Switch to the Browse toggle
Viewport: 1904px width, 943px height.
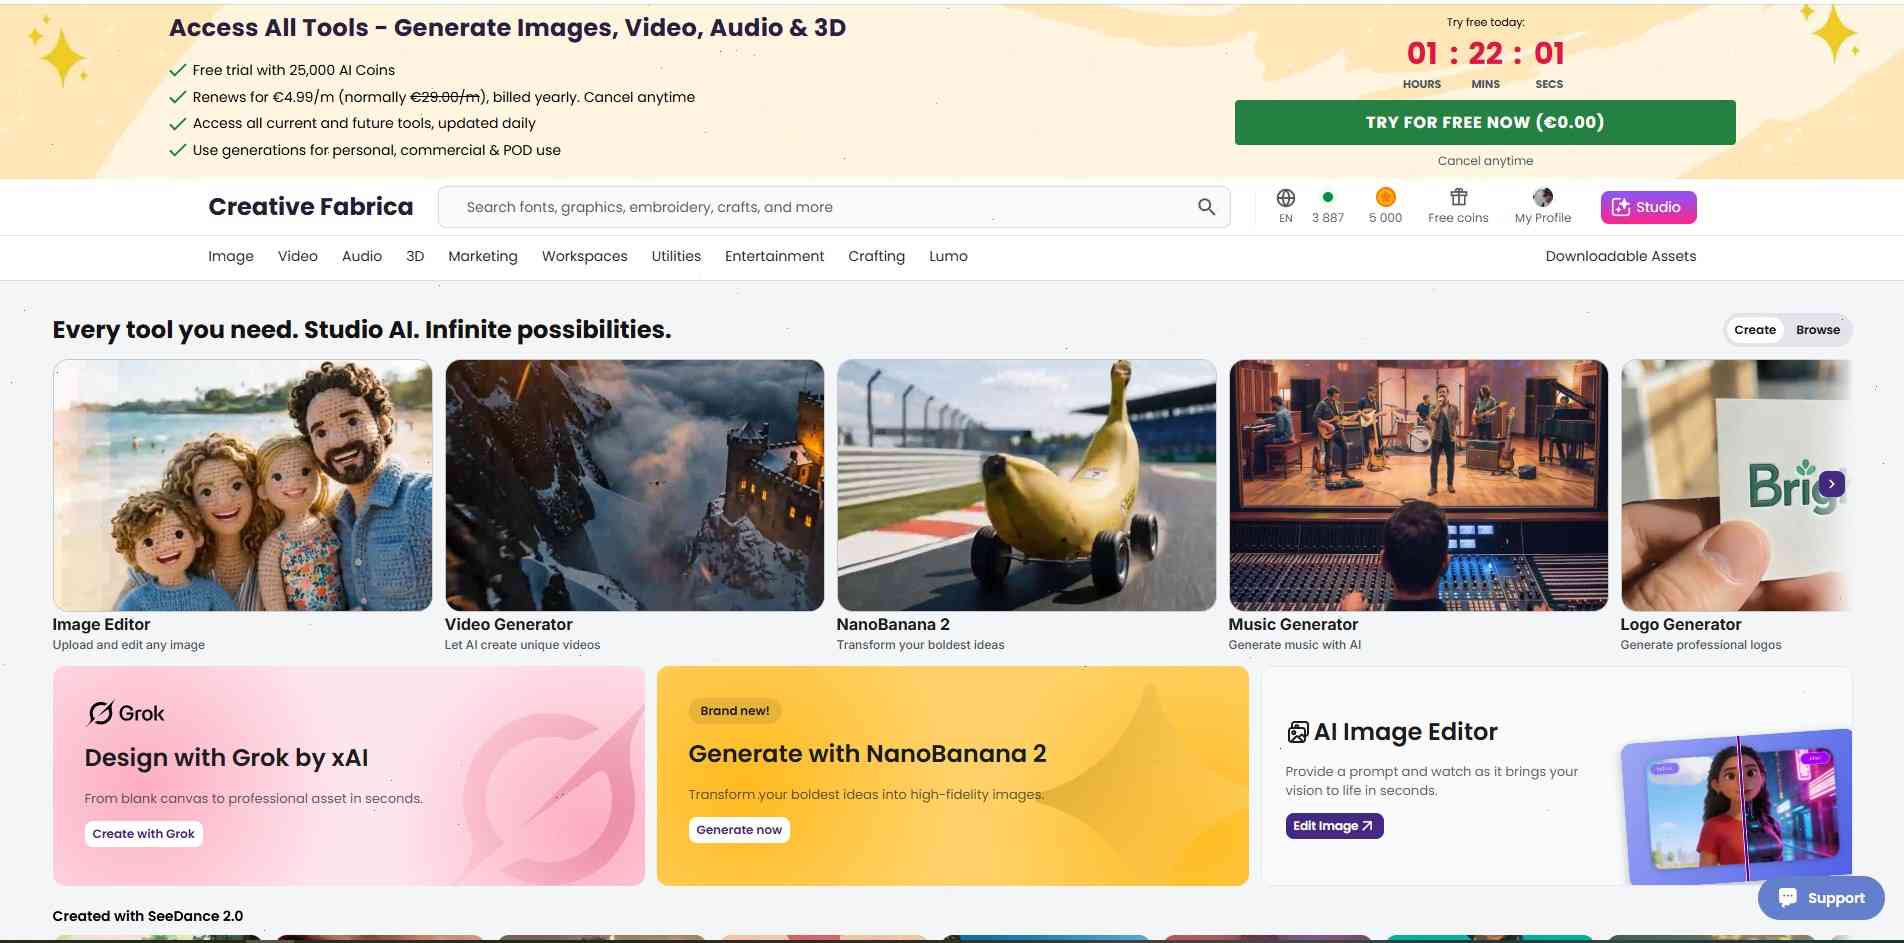(x=1818, y=330)
